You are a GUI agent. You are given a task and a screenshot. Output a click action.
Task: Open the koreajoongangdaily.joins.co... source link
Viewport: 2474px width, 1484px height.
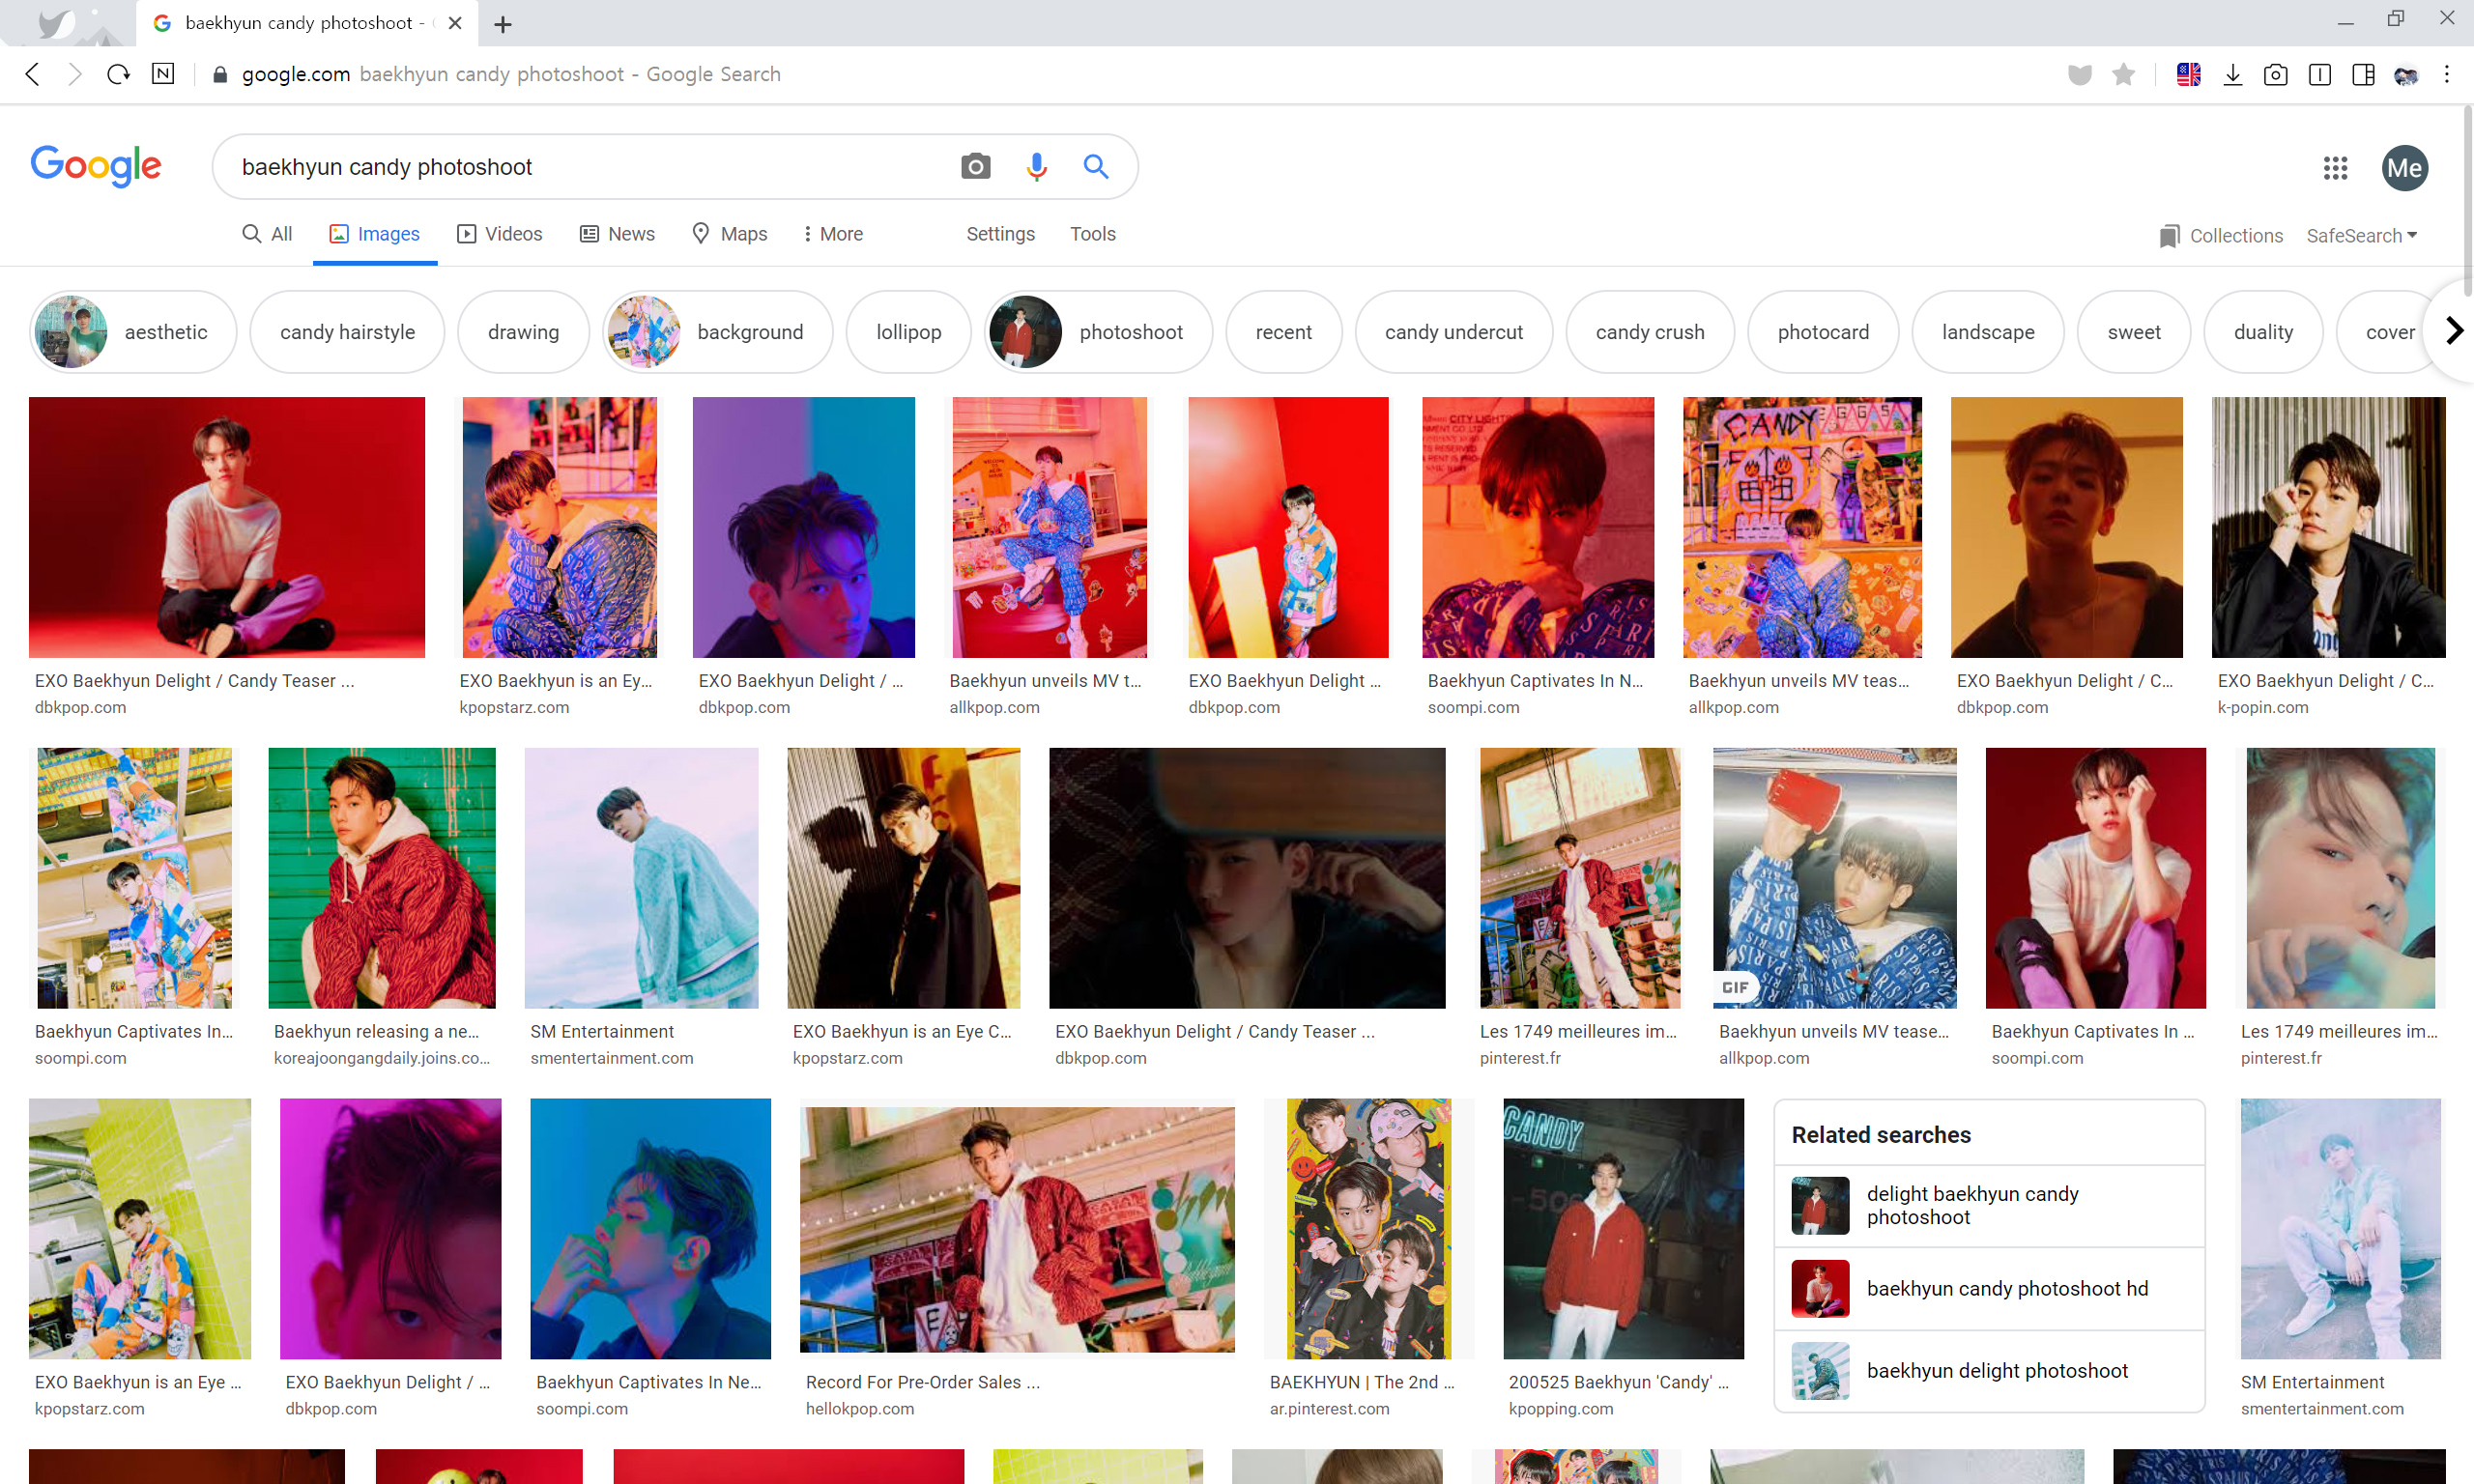tap(382, 1058)
